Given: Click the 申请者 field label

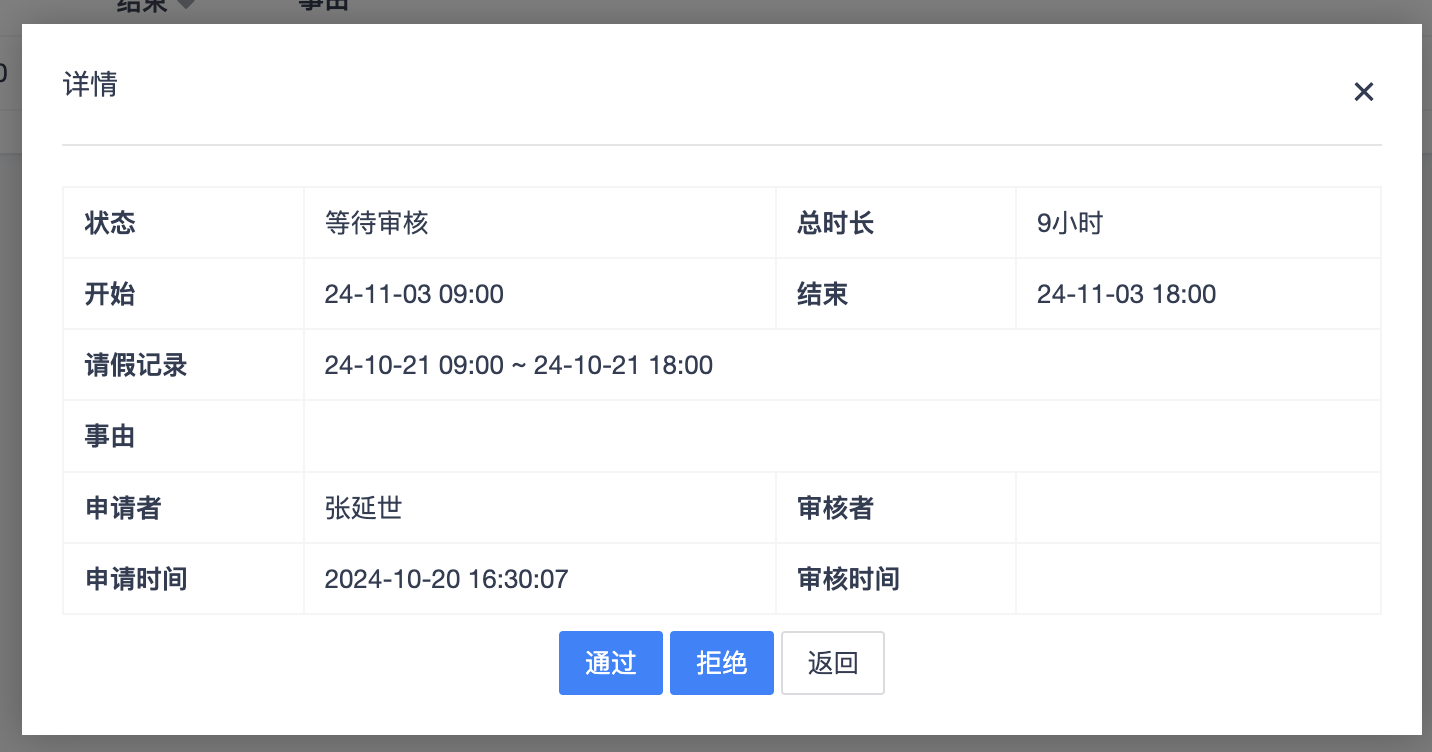Looking at the screenshot, I should point(123,508).
